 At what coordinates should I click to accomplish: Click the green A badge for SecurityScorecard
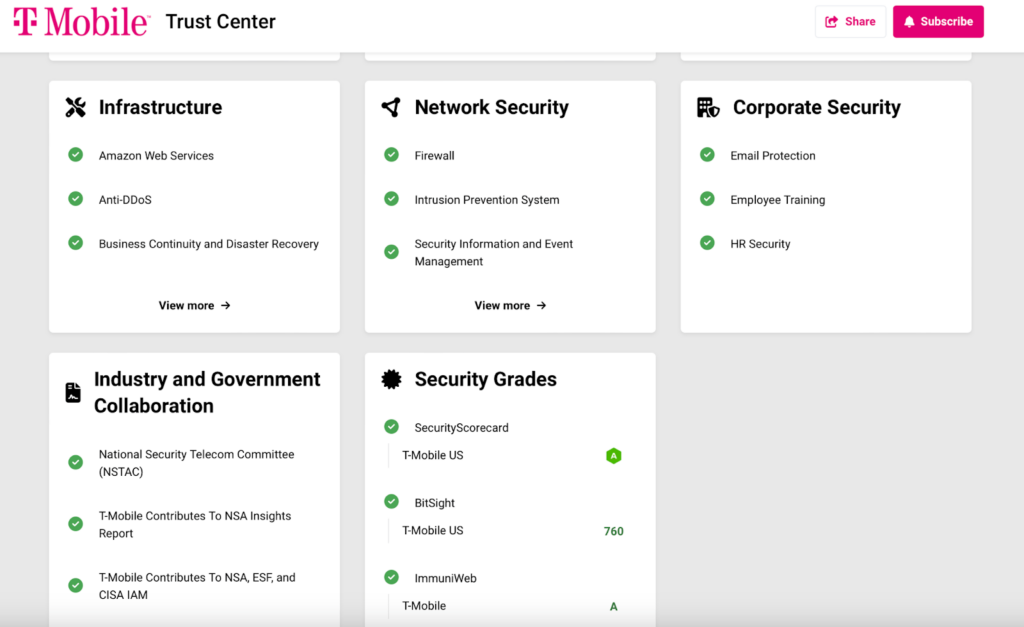(x=614, y=456)
